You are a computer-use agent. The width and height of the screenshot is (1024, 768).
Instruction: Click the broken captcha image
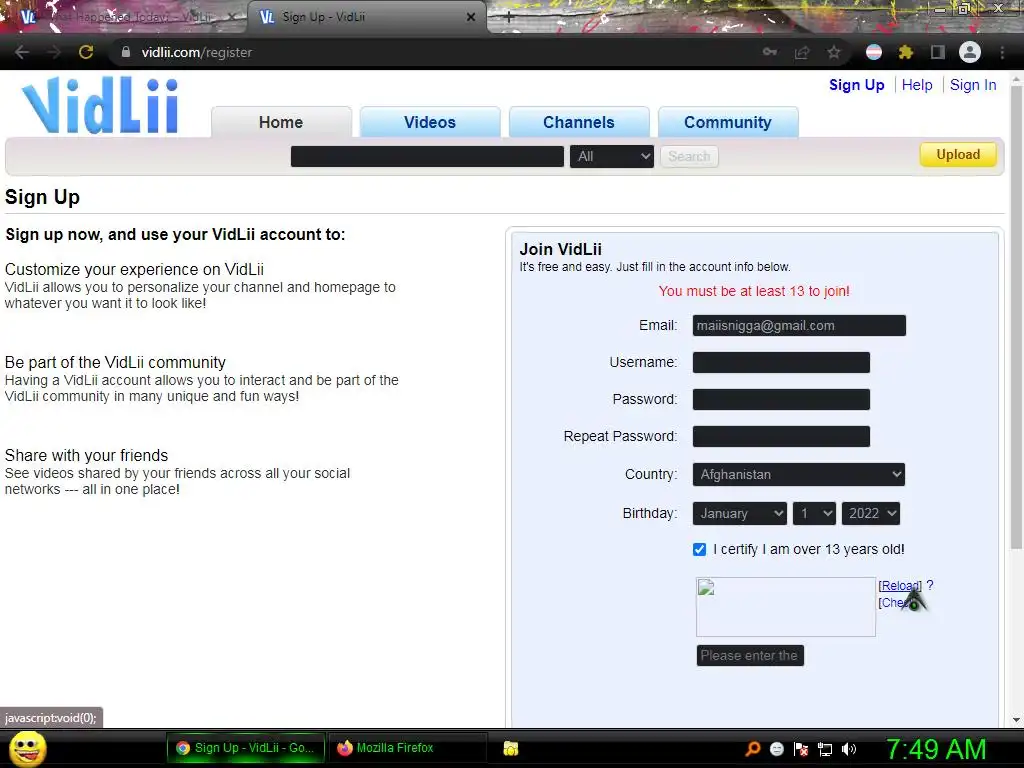pyautogui.click(x=786, y=607)
